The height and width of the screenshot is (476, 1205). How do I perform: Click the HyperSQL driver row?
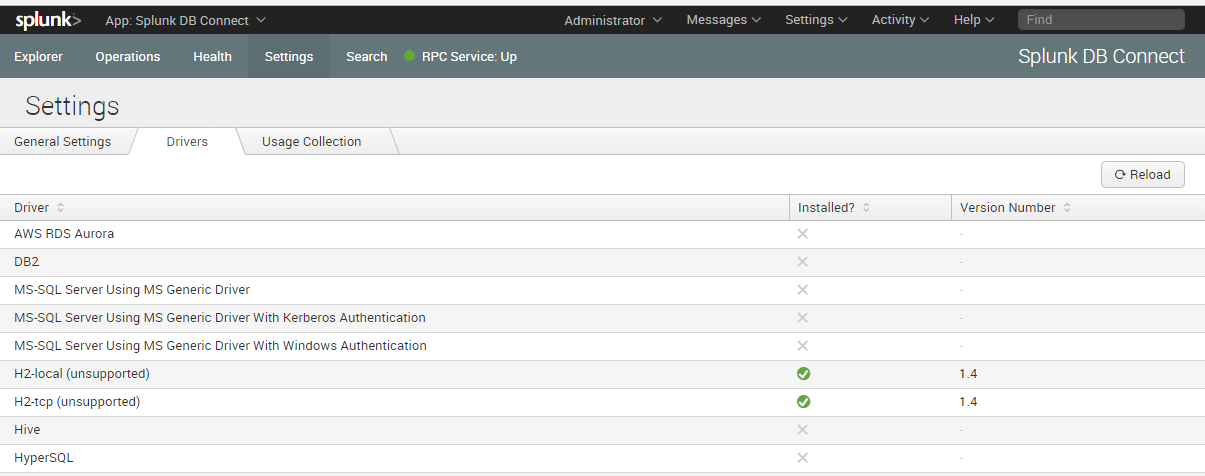(602, 458)
